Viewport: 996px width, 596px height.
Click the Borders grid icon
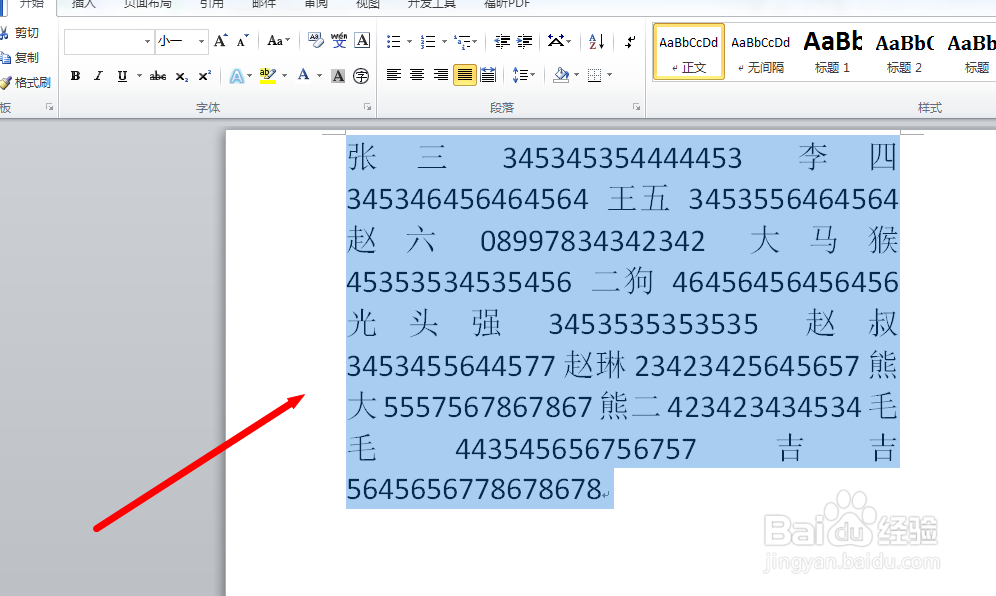click(x=595, y=76)
